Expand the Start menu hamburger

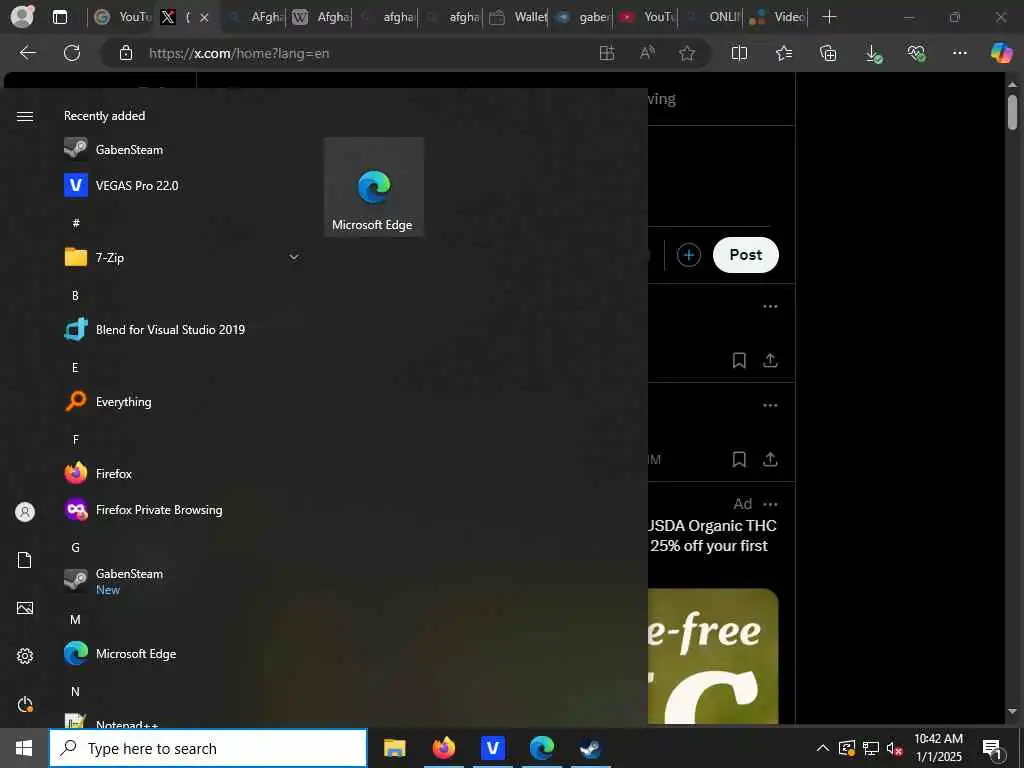pyautogui.click(x=25, y=116)
